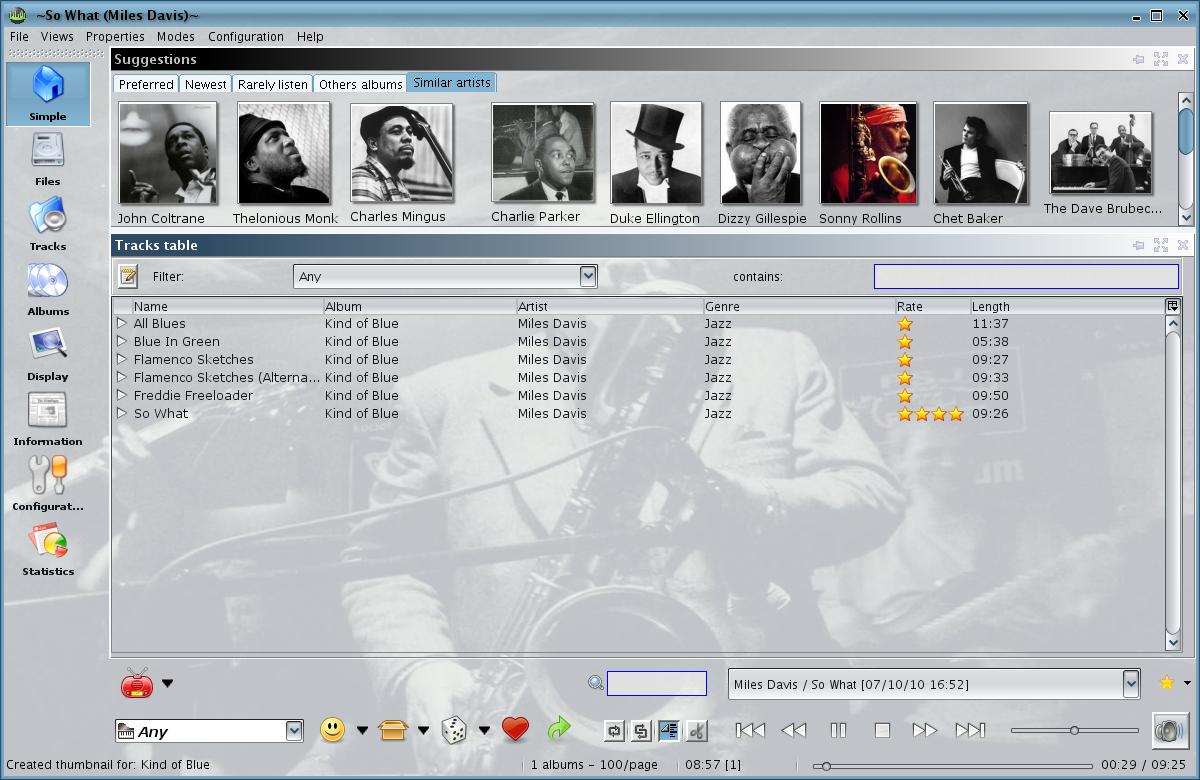Select Dizzy Gillespie thumbnail
The height and width of the screenshot is (780, 1200).
pos(760,154)
